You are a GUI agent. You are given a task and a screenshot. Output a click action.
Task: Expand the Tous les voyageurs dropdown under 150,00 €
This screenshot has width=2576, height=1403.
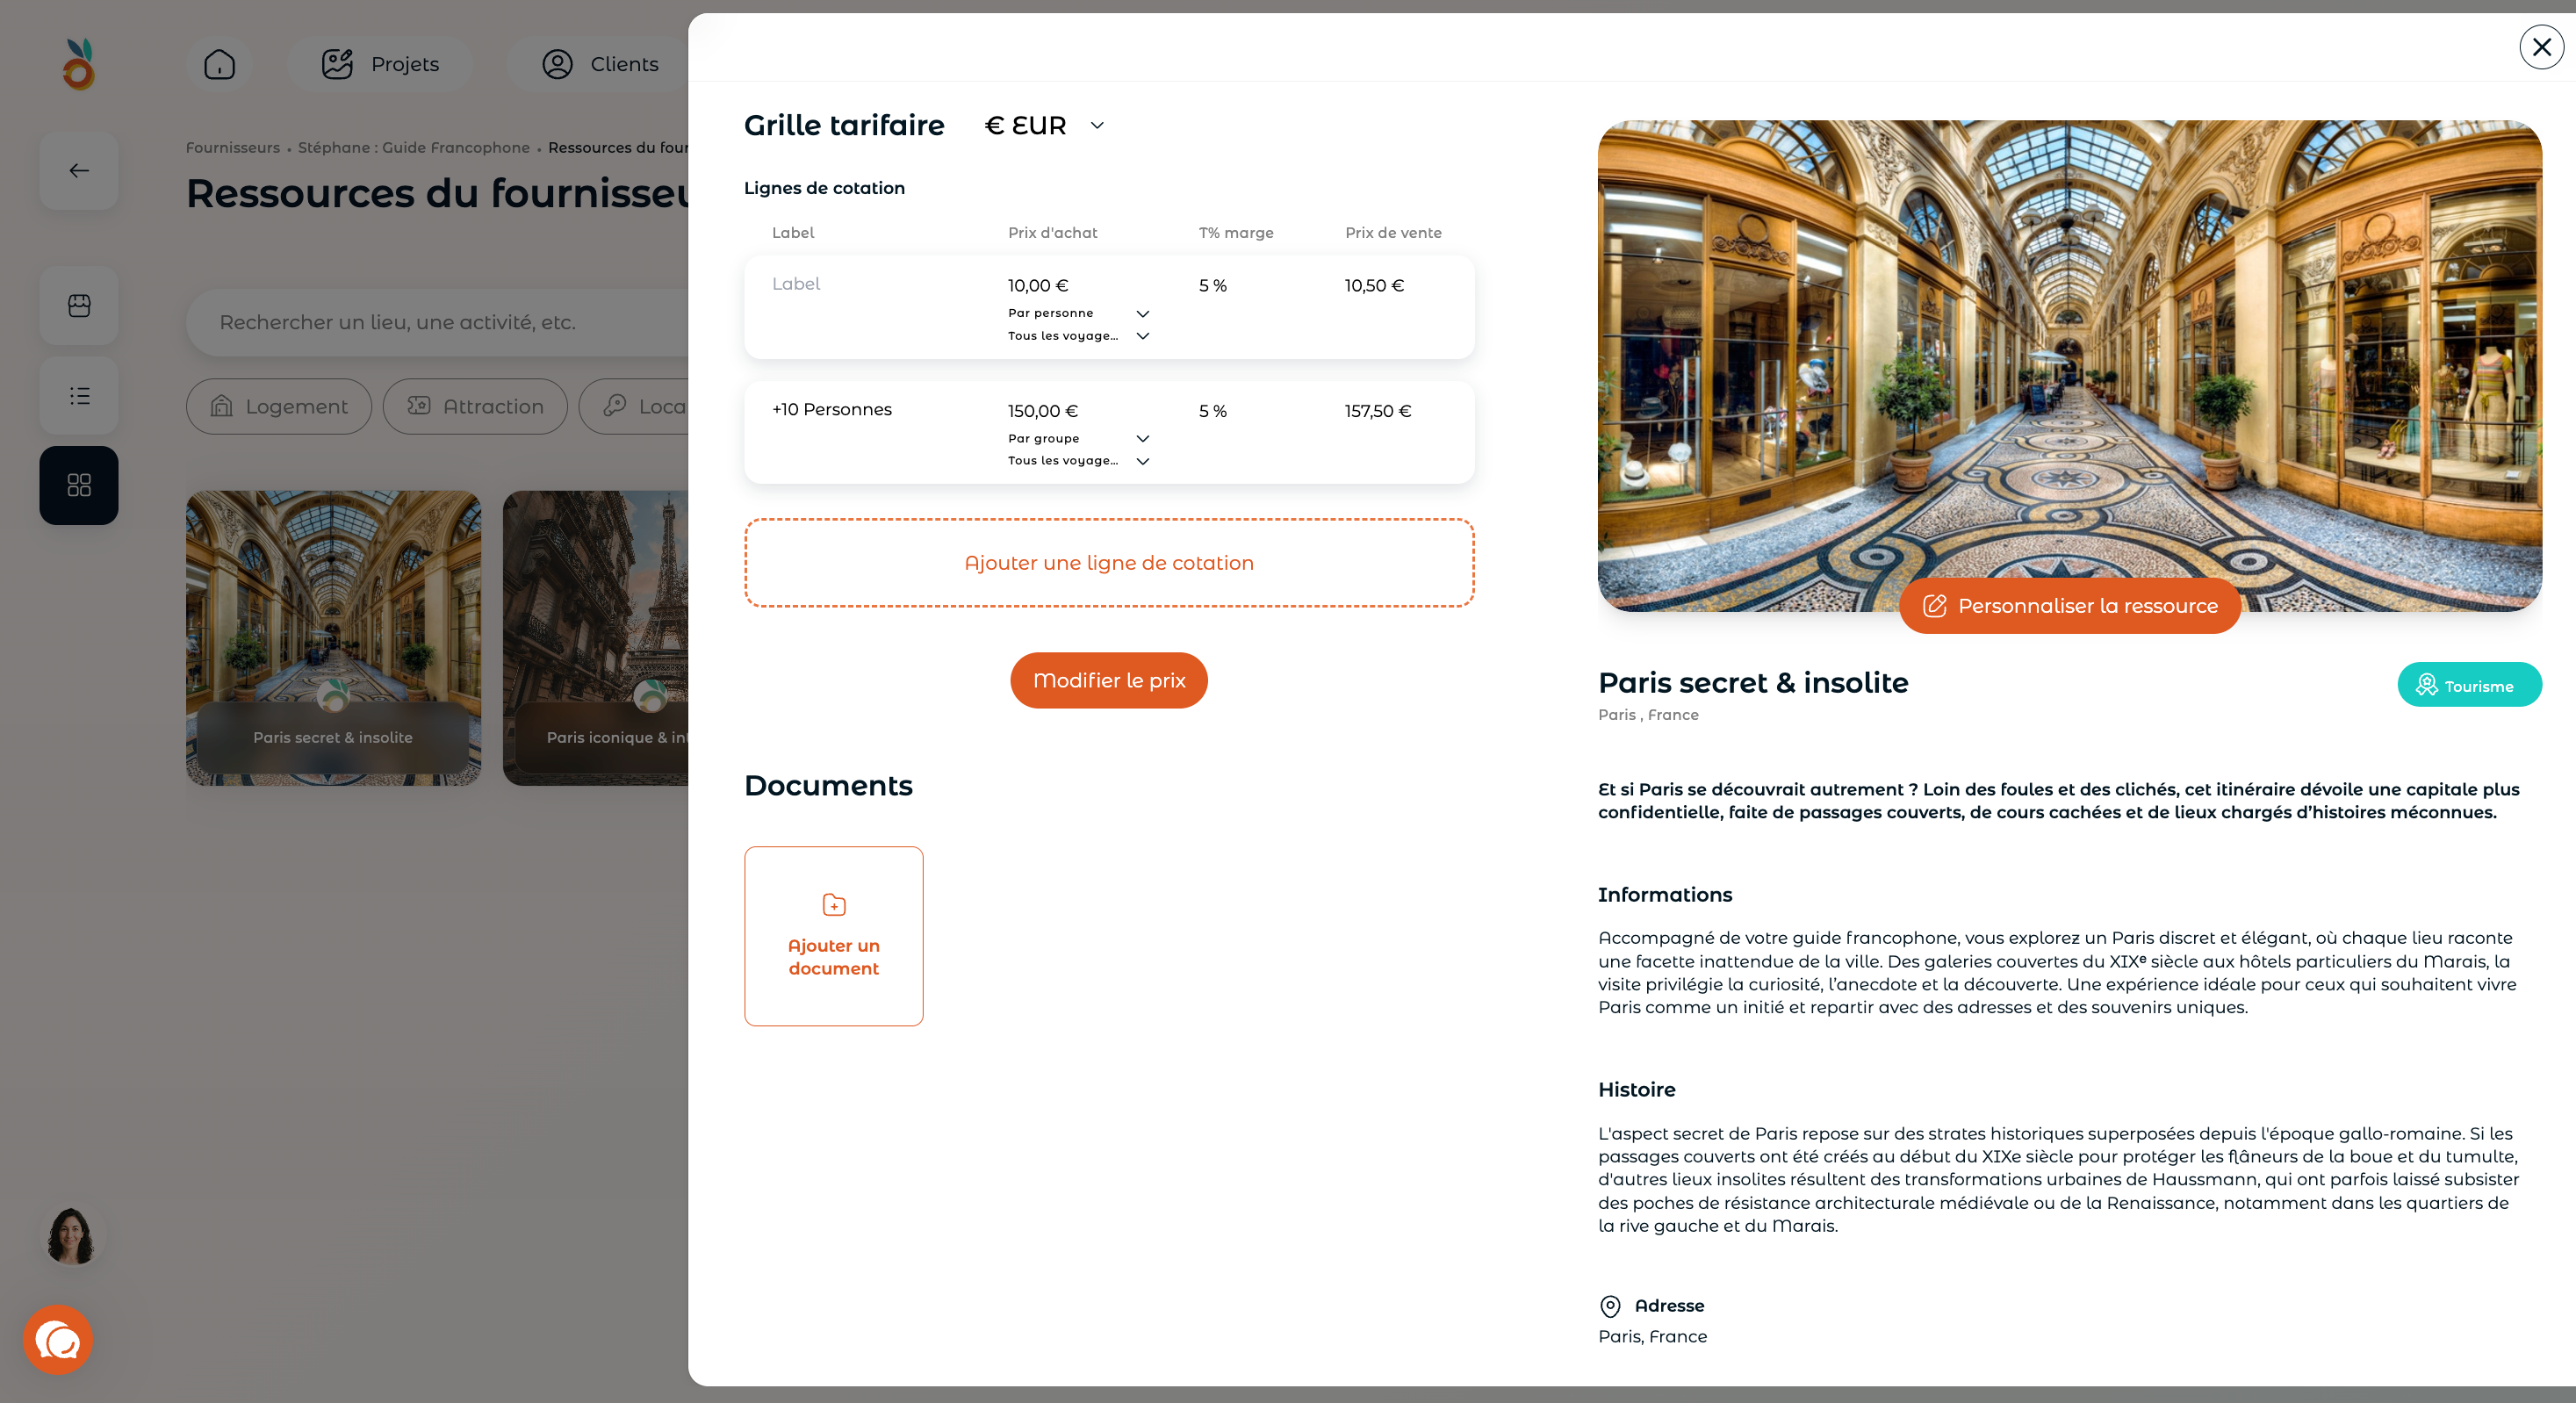point(1078,461)
